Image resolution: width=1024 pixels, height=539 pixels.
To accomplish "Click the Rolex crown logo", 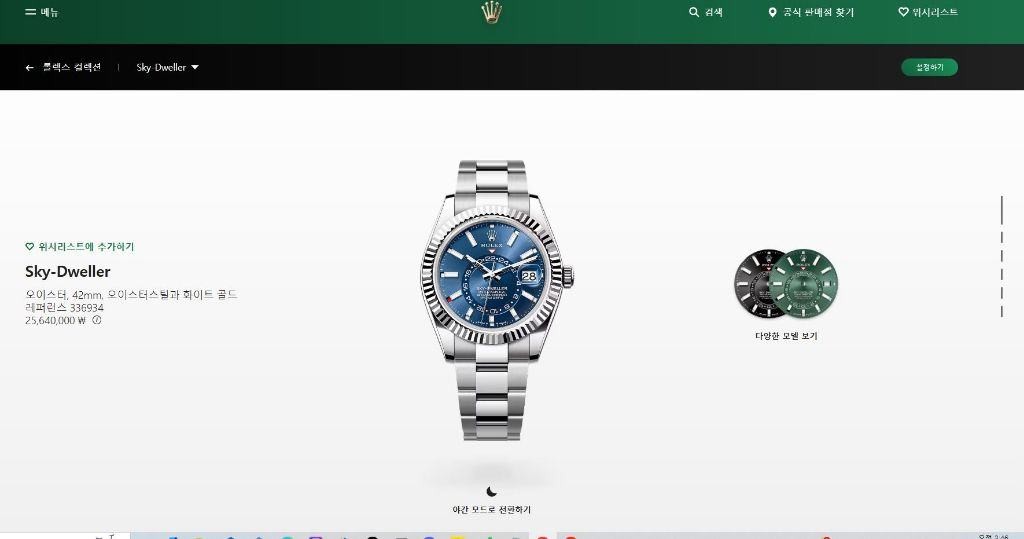I will [x=491, y=12].
